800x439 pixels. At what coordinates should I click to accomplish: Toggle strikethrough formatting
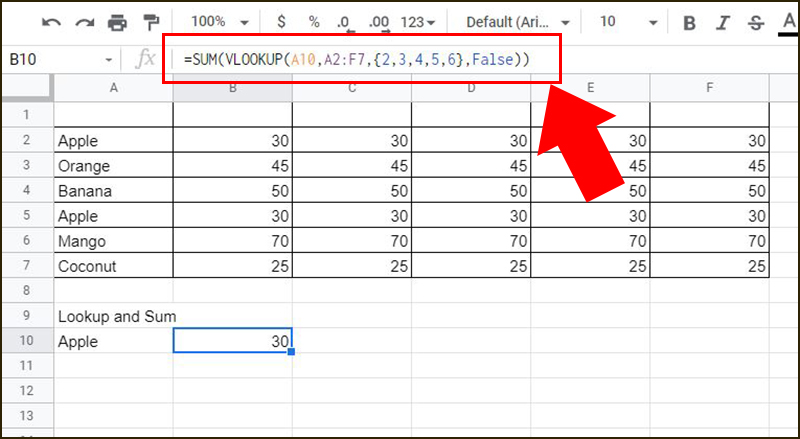tap(756, 22)
